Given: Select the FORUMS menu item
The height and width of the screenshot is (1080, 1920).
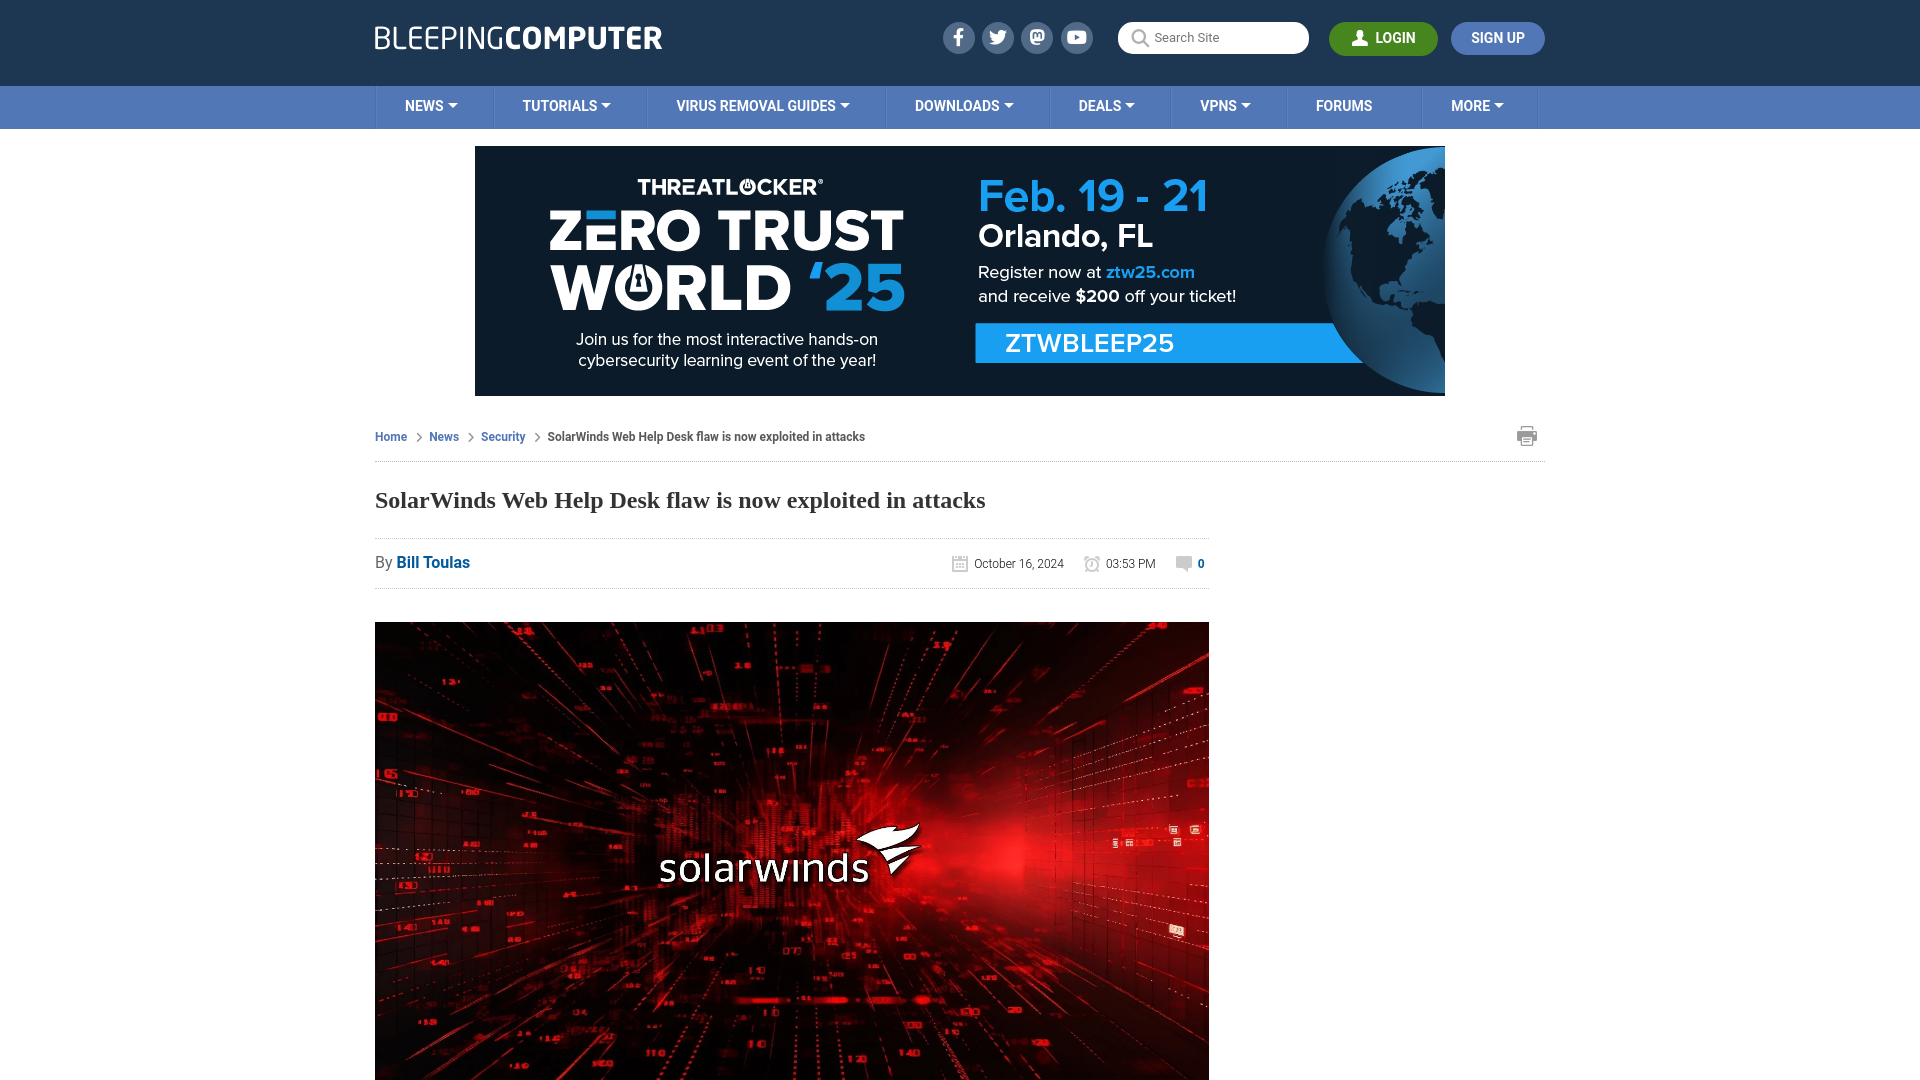Looking at the screenshot, I should point(1344,105).
